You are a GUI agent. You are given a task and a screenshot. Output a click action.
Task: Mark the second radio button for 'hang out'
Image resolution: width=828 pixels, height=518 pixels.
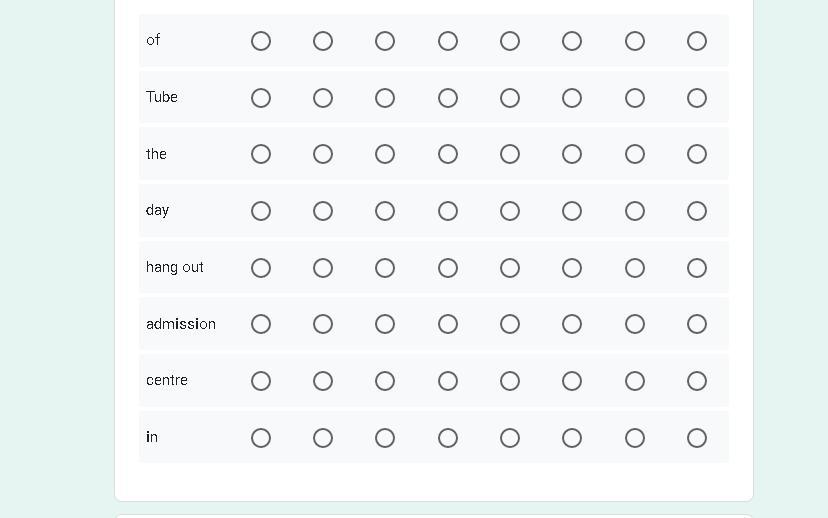(x=323, y=268)
